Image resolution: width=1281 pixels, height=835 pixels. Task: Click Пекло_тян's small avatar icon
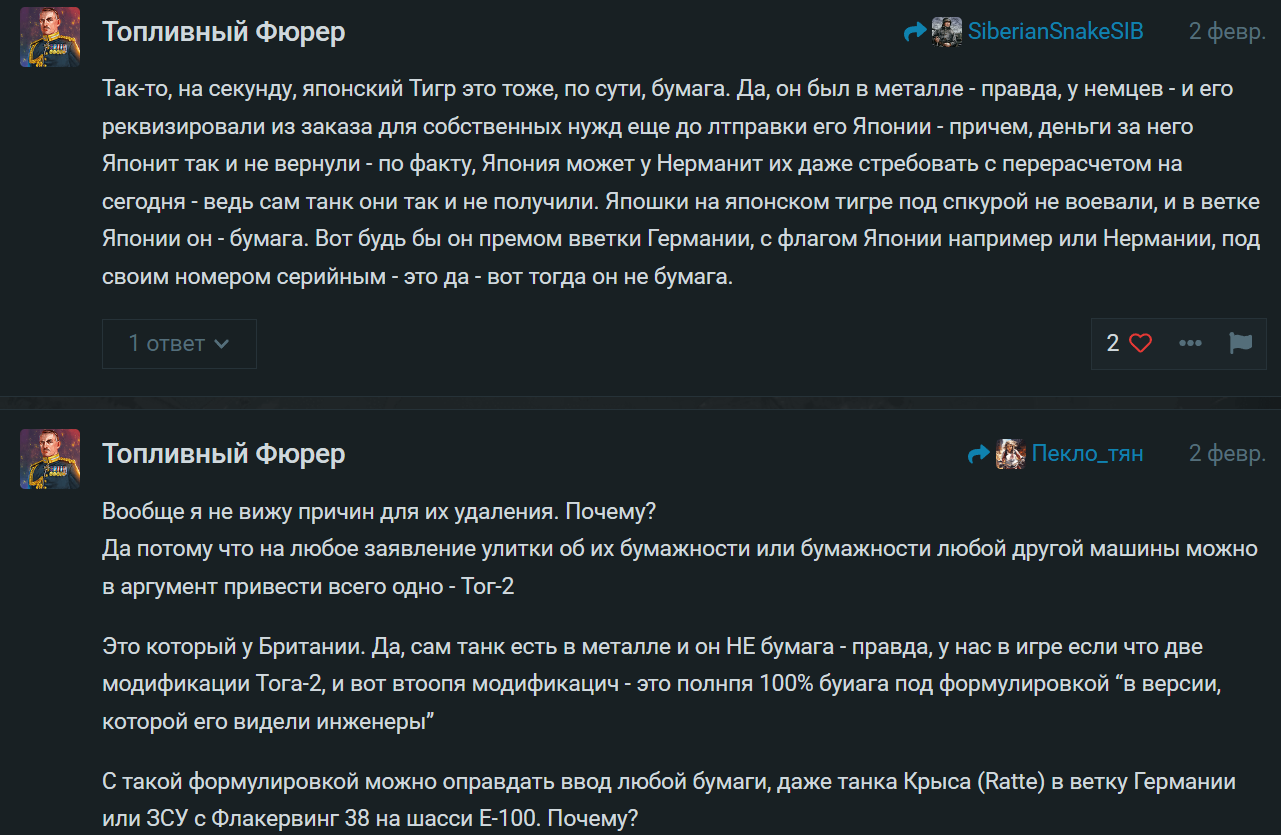pos(1011,455)
